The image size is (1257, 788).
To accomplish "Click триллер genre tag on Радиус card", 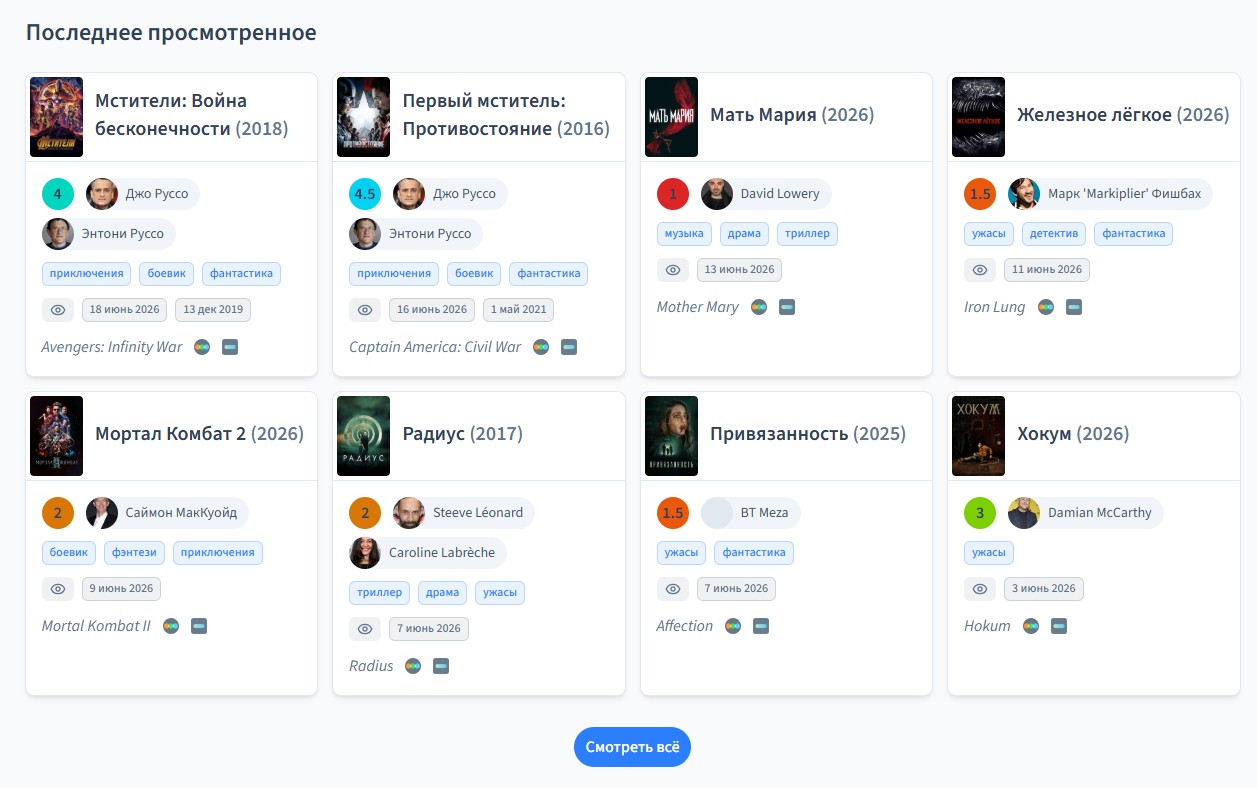I will point(380,592).
